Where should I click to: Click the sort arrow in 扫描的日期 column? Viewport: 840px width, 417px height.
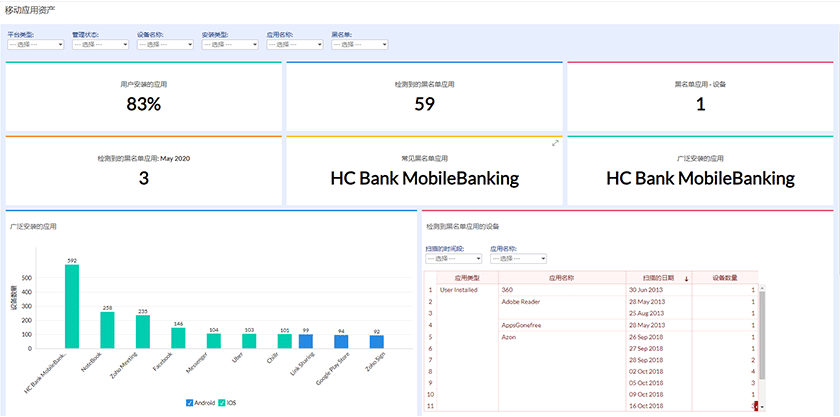686,278
